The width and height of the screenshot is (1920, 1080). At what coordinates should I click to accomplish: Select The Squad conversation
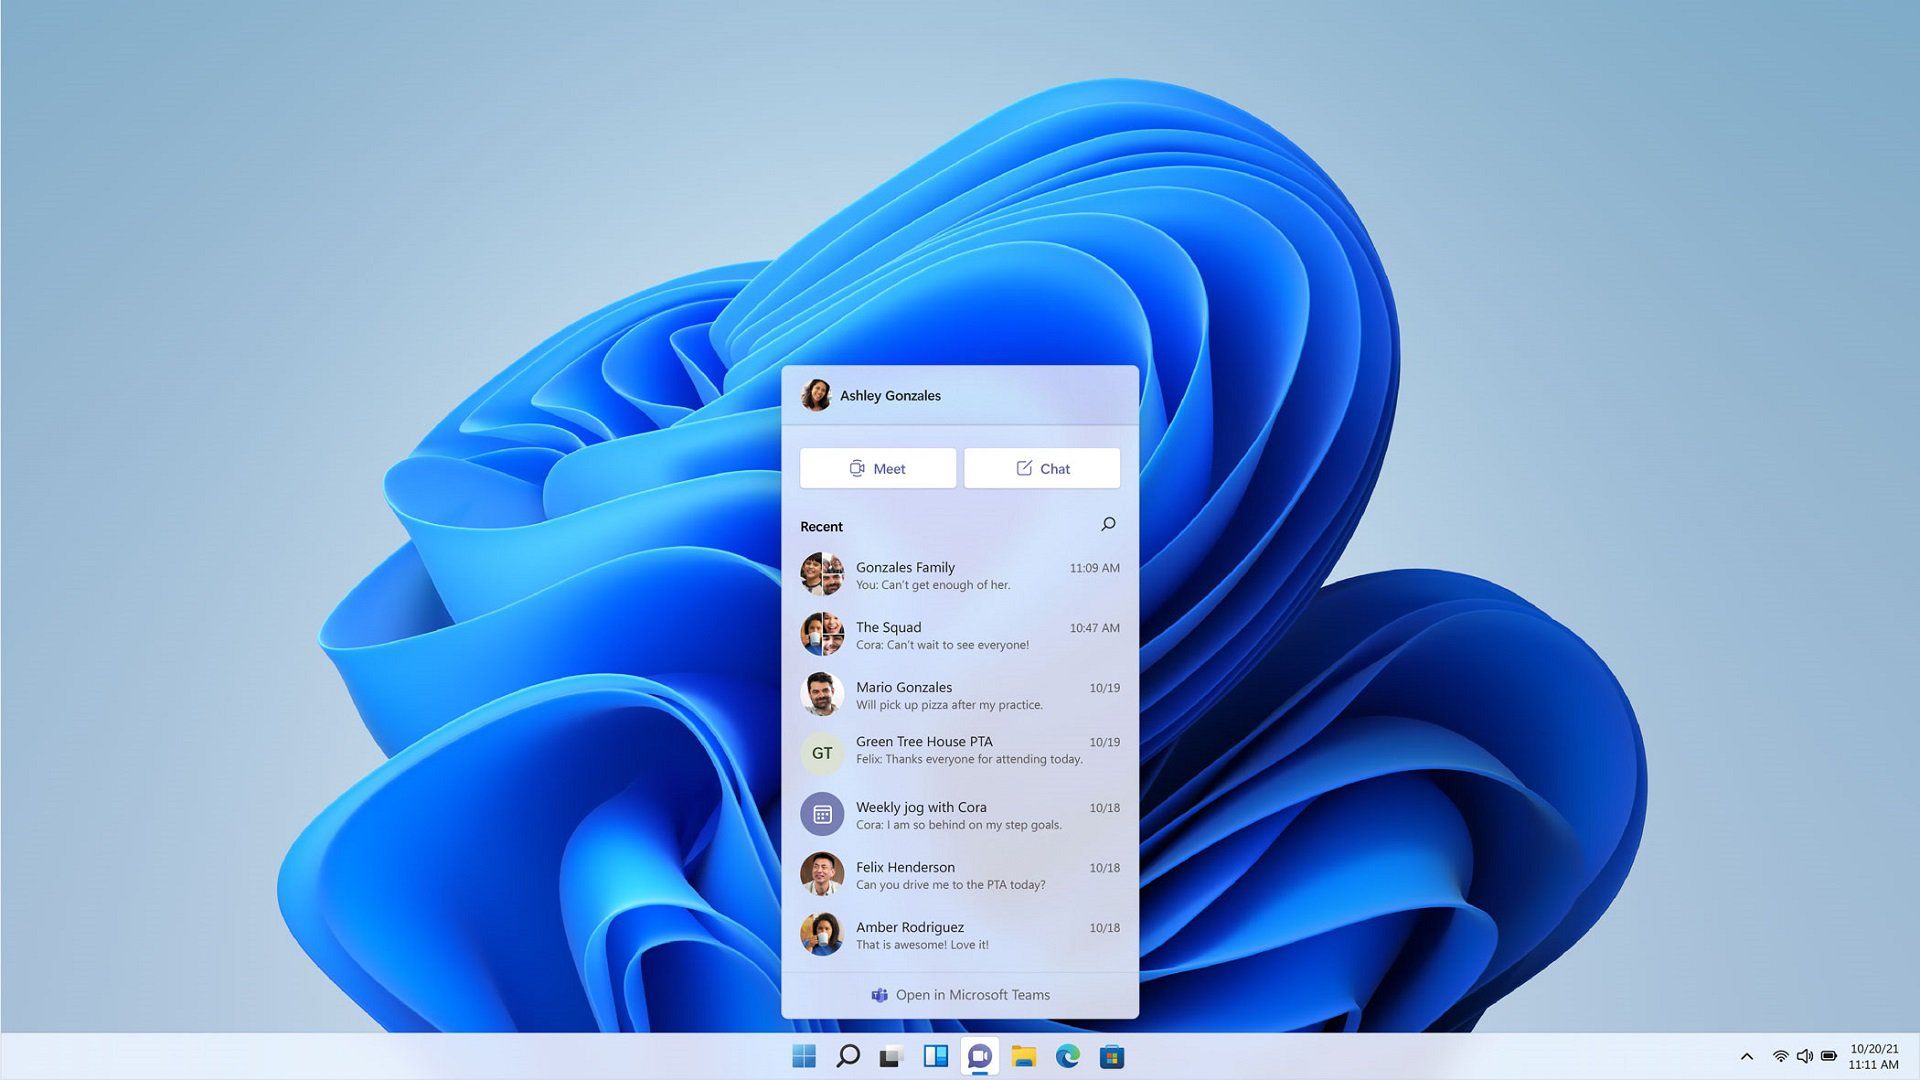click(x=960, y=636)
